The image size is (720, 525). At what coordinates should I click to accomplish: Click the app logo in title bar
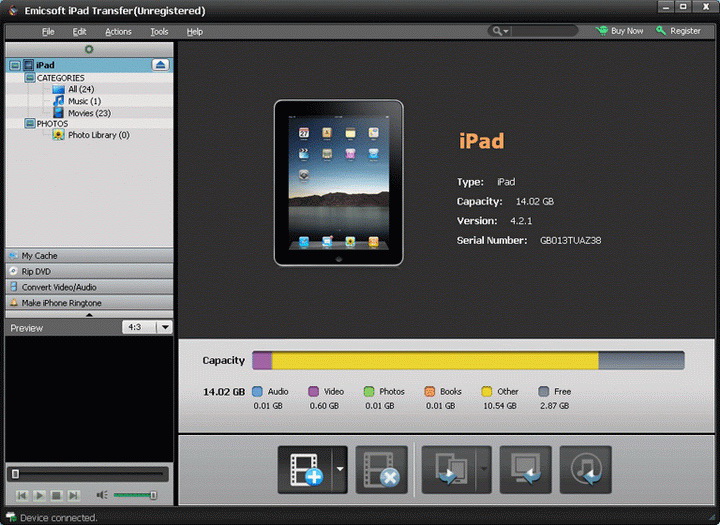point(13,10)
